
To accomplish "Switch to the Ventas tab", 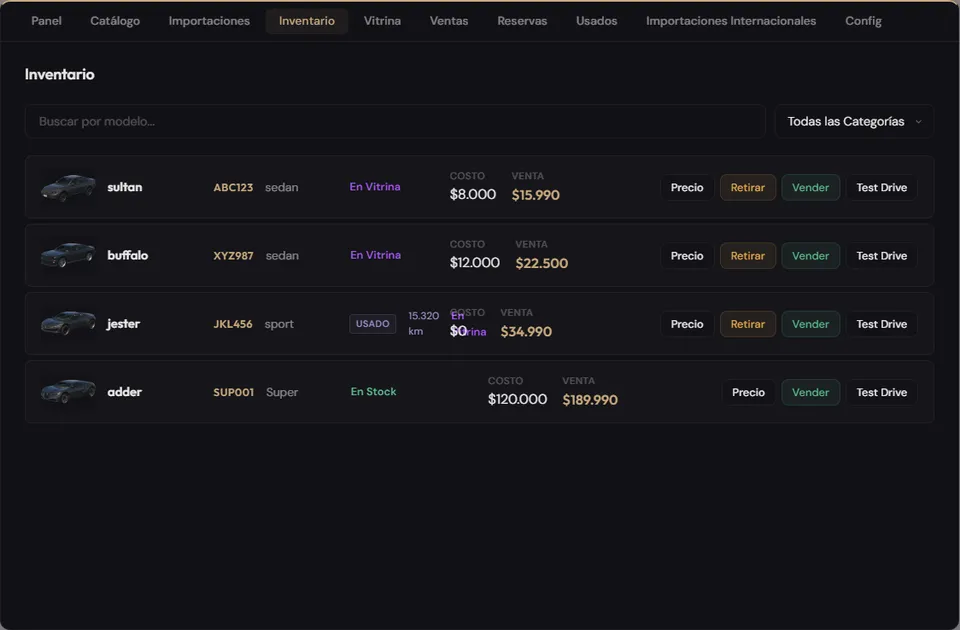I will (x=449, y=21).
